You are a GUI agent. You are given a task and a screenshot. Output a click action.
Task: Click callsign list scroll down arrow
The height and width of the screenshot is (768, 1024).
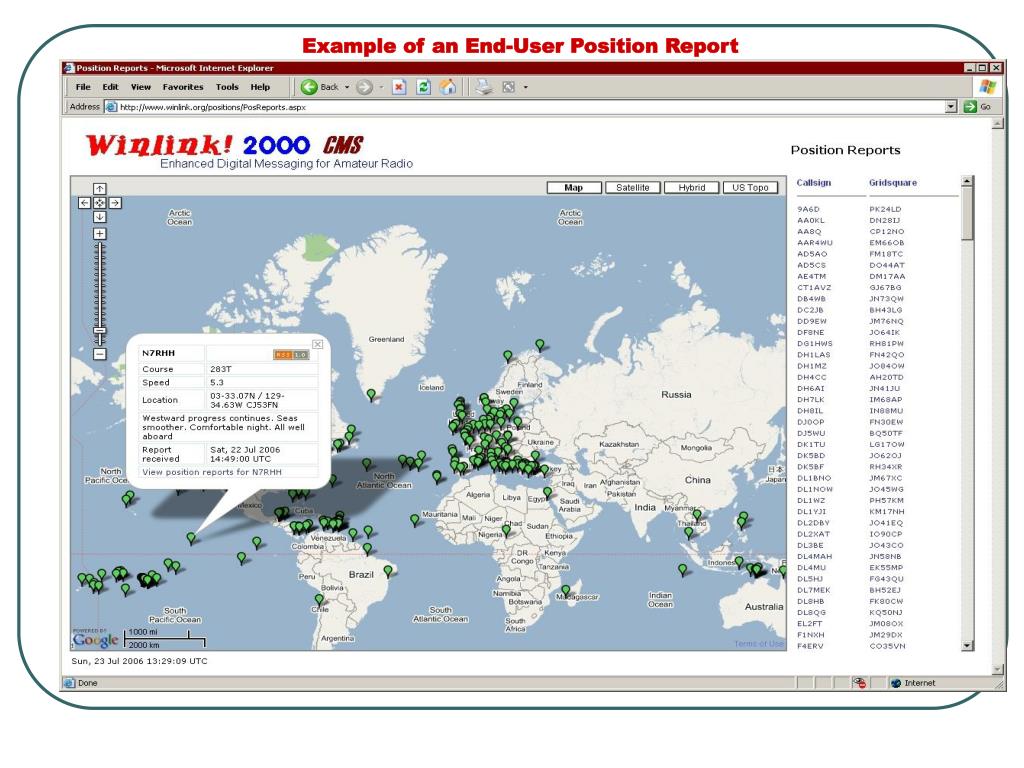click(967, 645)
